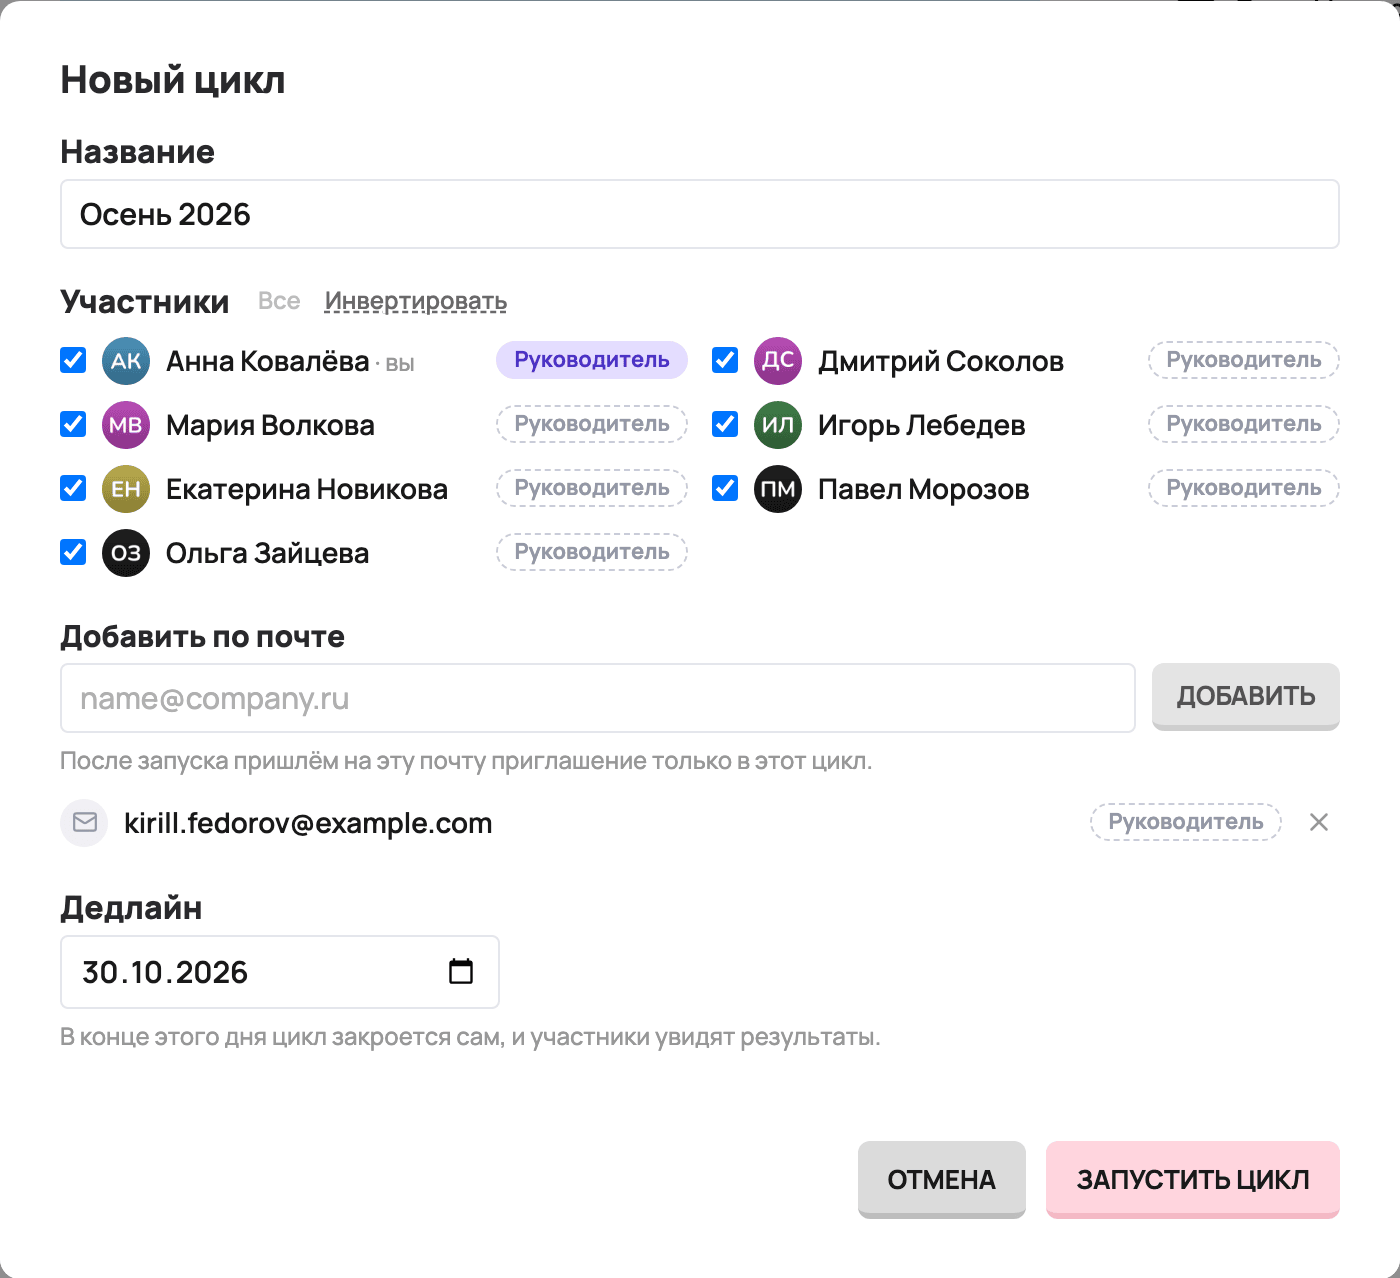The image size is (1400, 1278).
Task: Focus the name@company.ru email input
Action: pyautogui.click(x=598, y=698)
